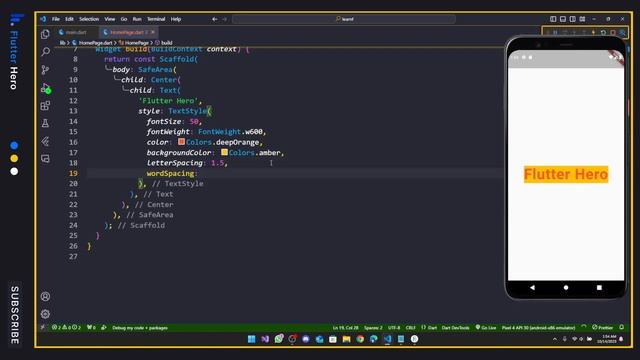Open the Testing flask view
The image size is (640, 360).
pos(45,123)
